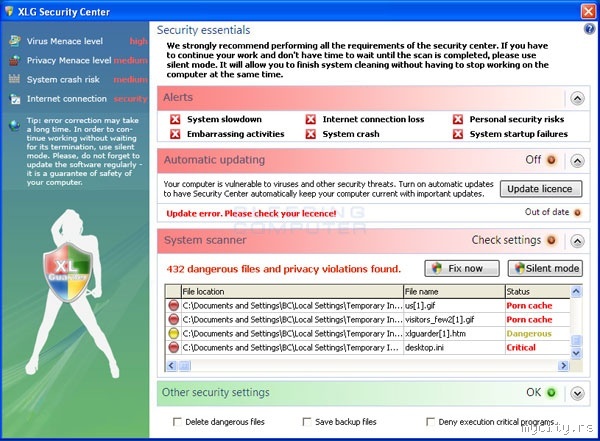The width and height of the screenshot is (600, 441).
Task: Close the XLG Security Center window
Action: 589,11
